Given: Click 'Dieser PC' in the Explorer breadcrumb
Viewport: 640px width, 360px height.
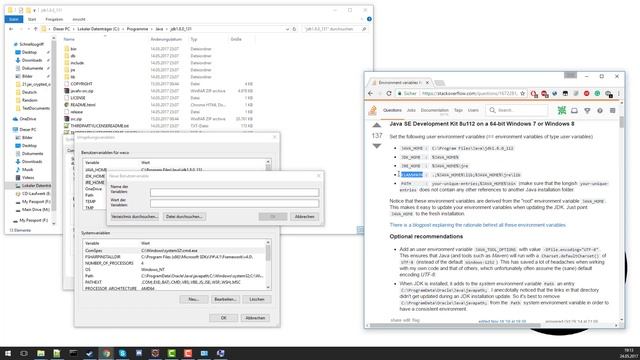Looking at the screenshot, I should [62, 29].
